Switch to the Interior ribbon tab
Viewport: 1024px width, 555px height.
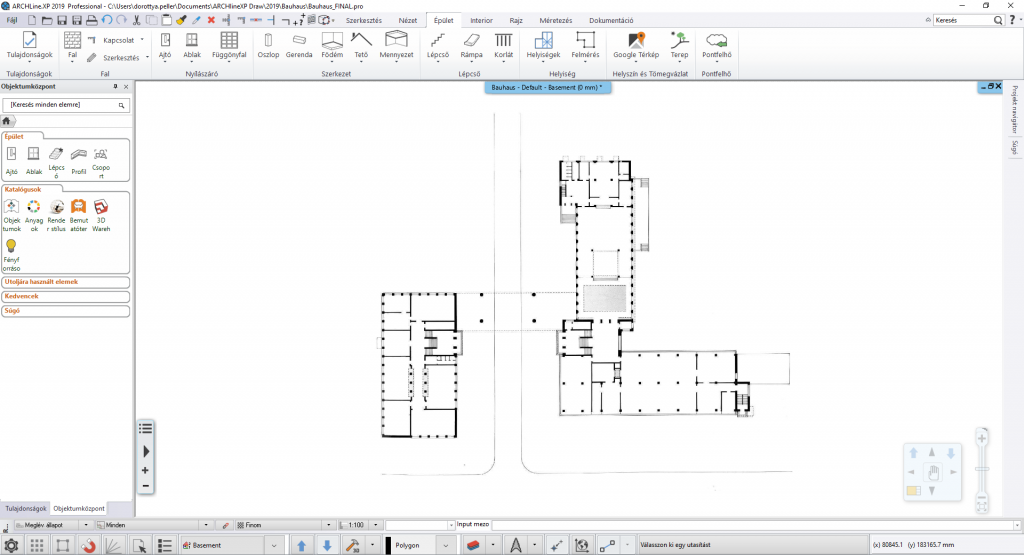coord(481,20)
